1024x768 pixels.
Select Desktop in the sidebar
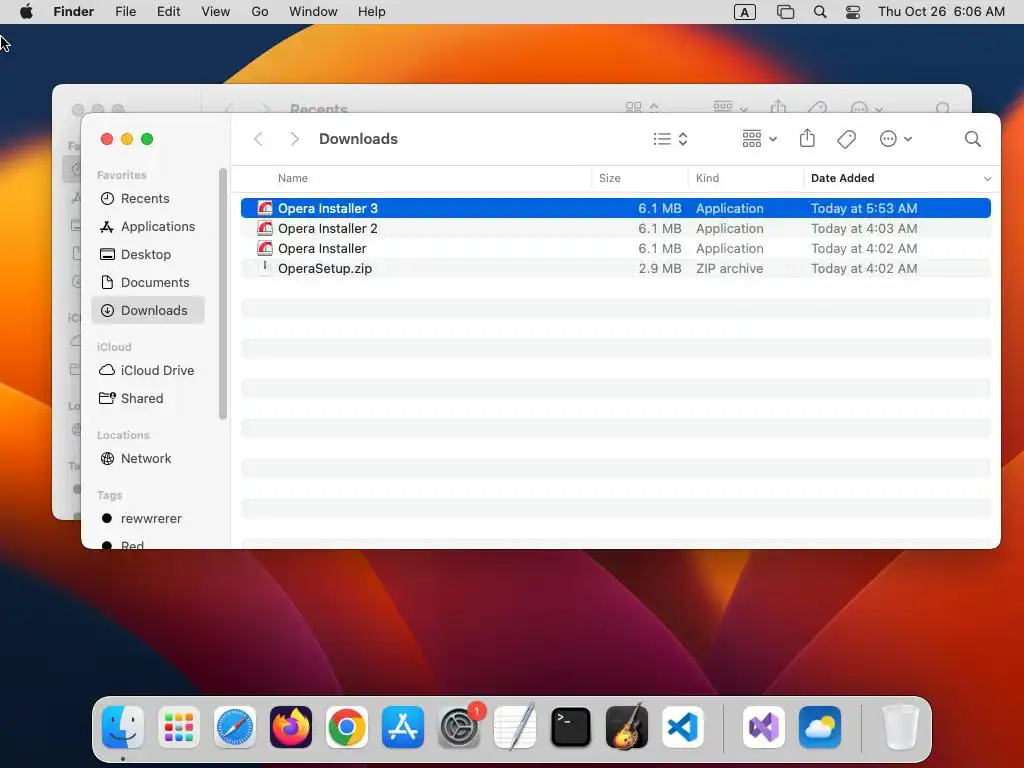(148, 255)
